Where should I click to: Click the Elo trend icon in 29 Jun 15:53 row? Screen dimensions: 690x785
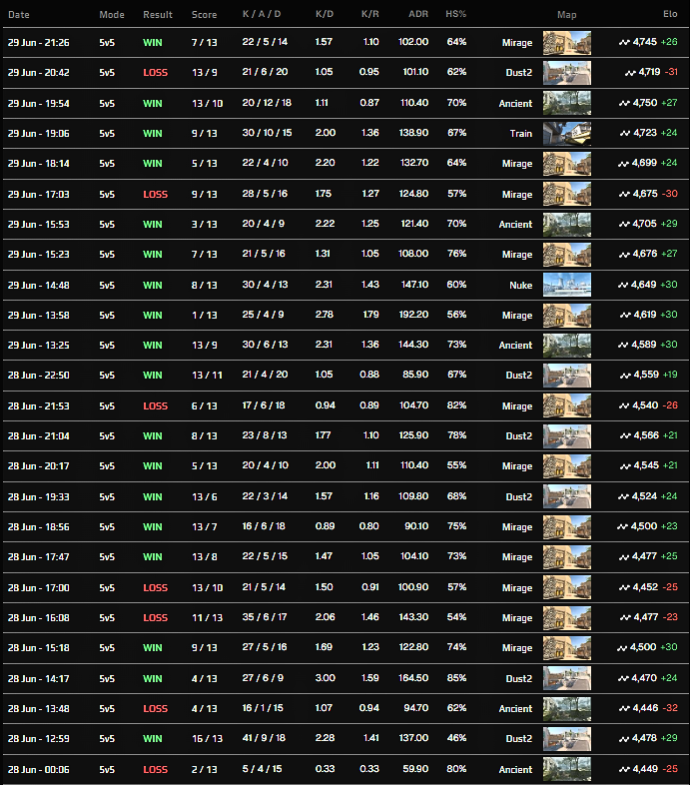point(624,224)
